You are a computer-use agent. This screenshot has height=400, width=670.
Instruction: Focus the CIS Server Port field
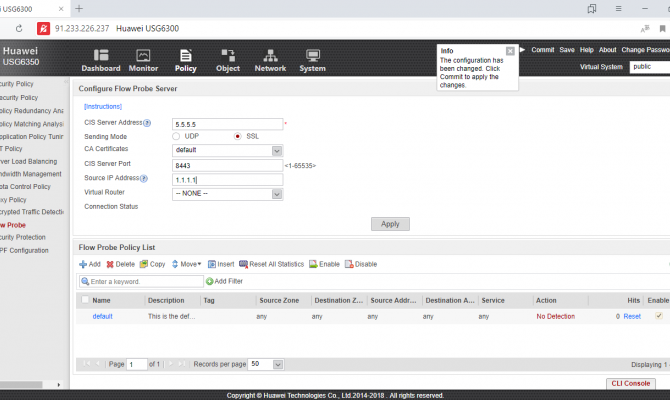227,165
